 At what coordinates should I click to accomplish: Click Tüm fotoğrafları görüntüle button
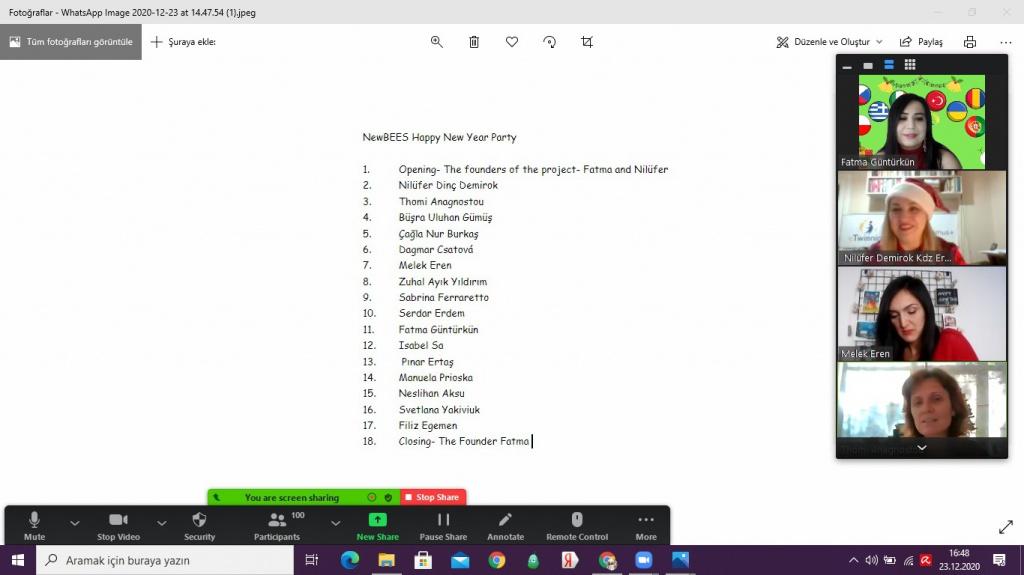(71, 42)
